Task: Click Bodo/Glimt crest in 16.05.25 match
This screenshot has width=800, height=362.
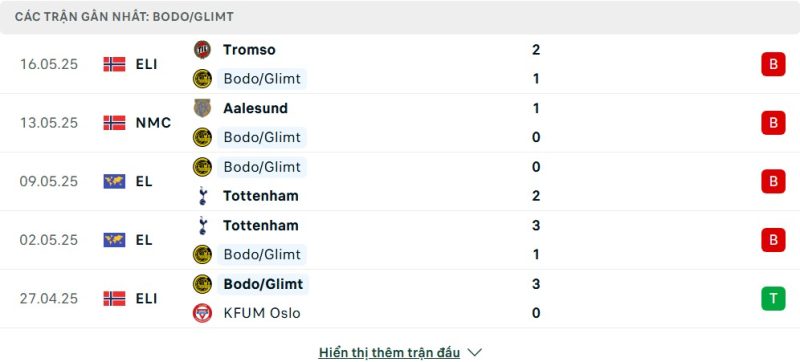Action: coord(203,79)
